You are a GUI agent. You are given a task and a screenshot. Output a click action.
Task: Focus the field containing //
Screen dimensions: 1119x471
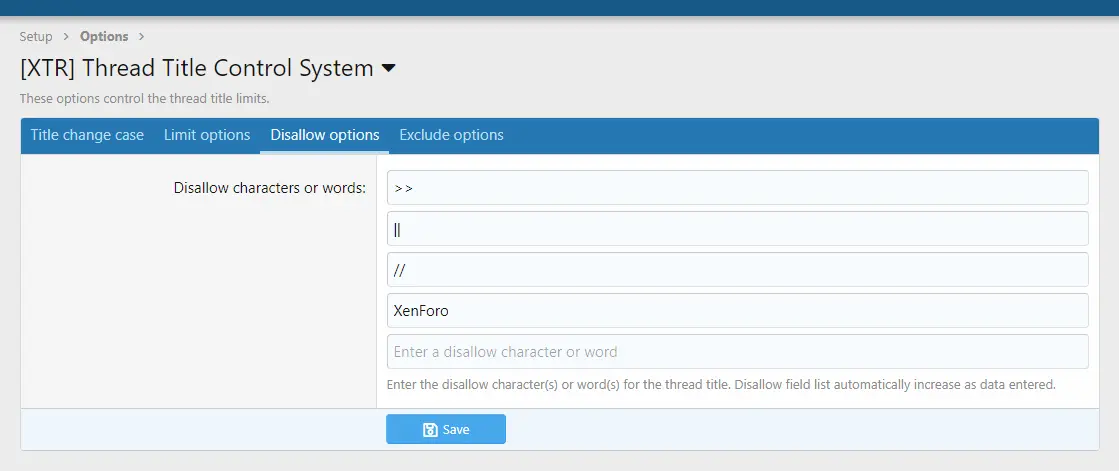(737, 270)
